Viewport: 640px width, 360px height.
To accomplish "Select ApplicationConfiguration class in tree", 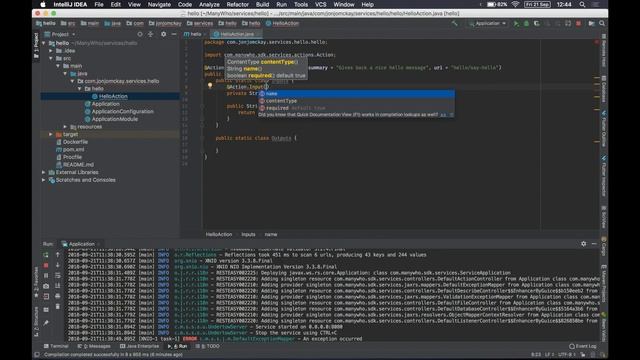I will pos(122,111).
